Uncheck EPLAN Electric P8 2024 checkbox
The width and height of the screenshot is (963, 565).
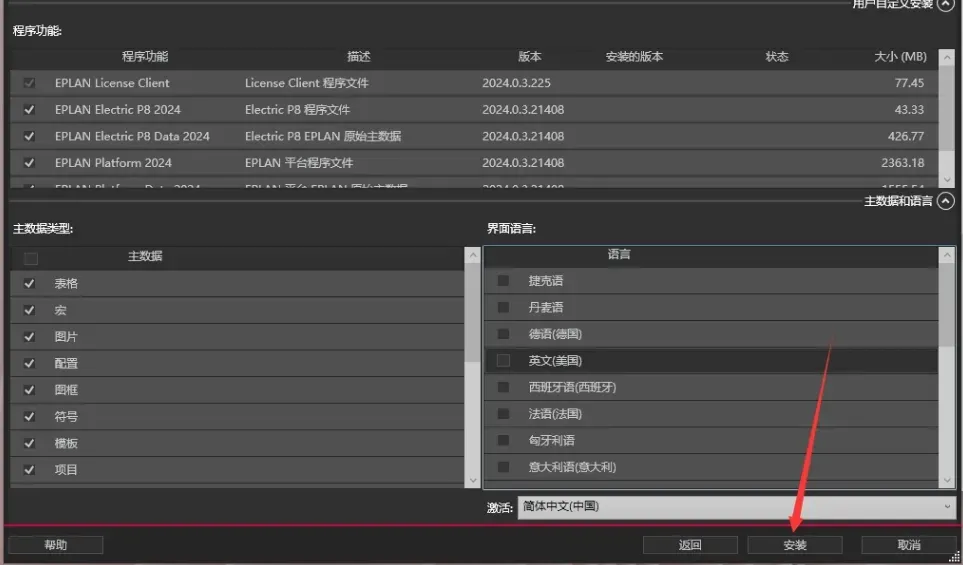(29, 110)
